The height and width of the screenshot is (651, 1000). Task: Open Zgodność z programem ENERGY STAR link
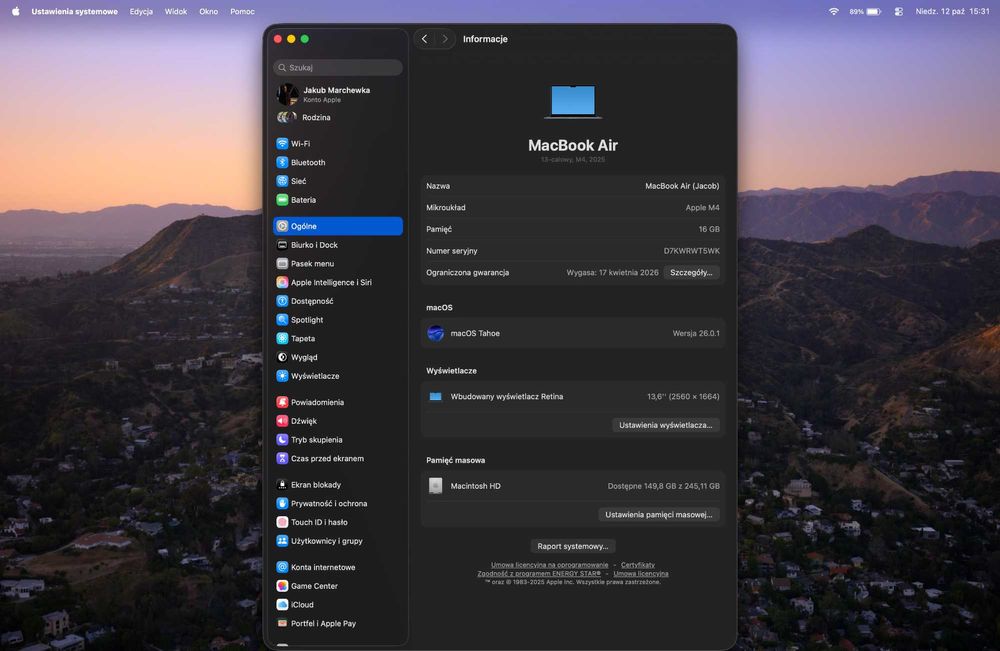[x=539, y=573]
